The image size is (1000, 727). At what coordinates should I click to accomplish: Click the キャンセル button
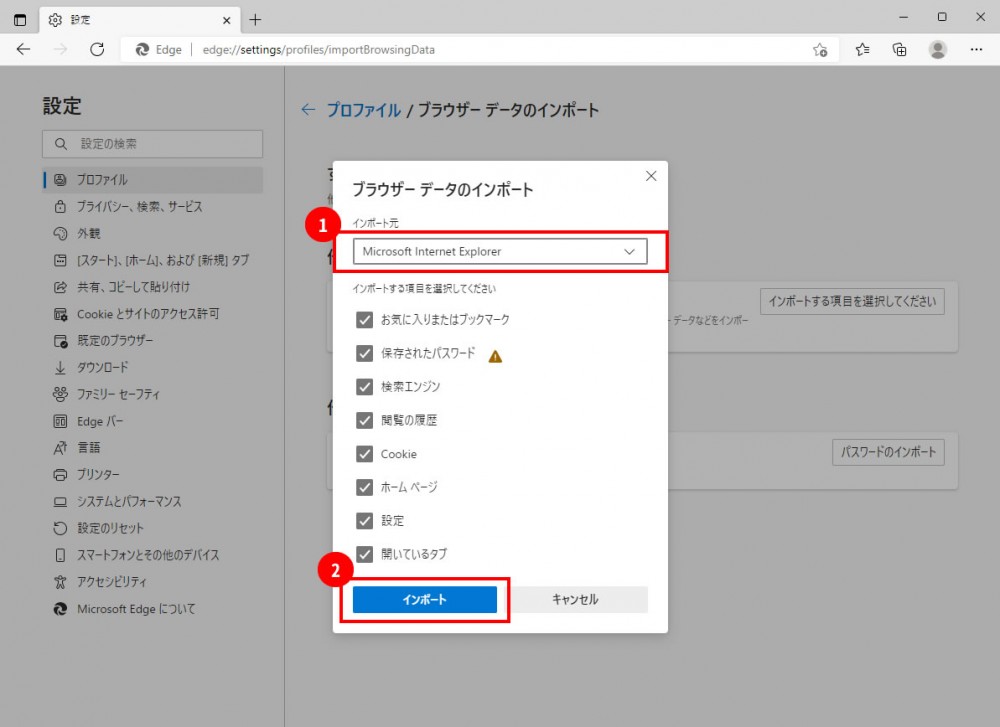(575, 599)
